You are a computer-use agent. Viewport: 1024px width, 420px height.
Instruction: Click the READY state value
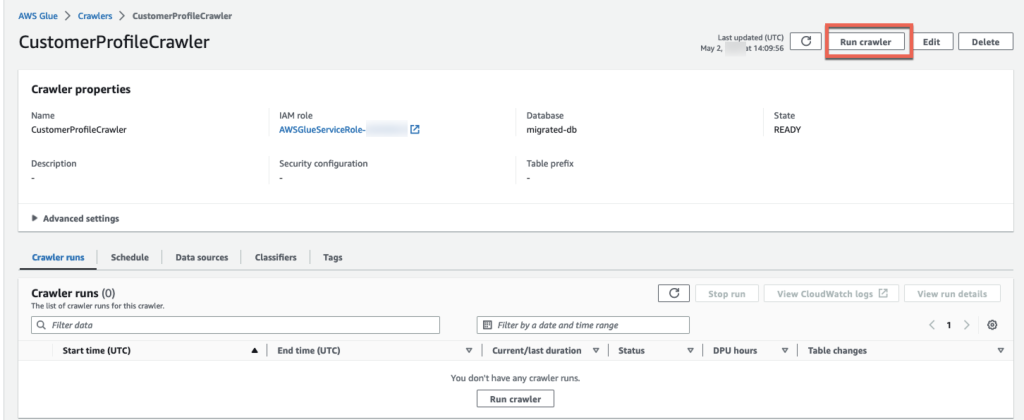(x=787, y=129)
